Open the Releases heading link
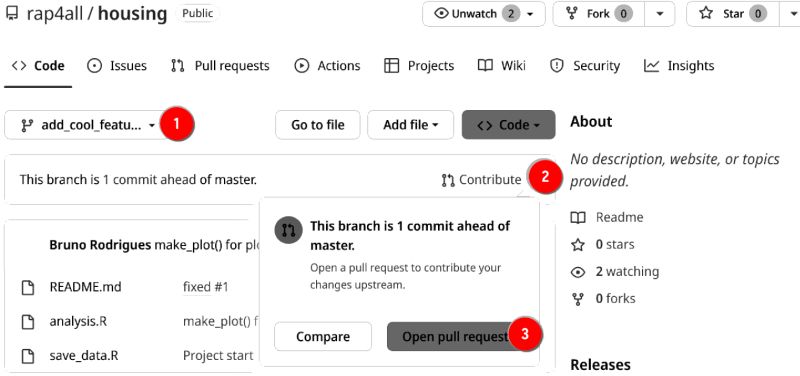800x376 pixels. 600,365
